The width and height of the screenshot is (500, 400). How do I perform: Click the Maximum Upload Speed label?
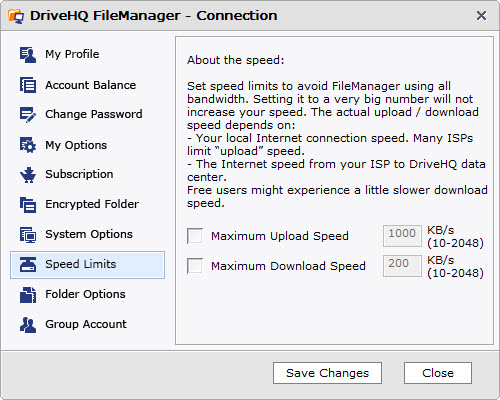tap(280, 236)
